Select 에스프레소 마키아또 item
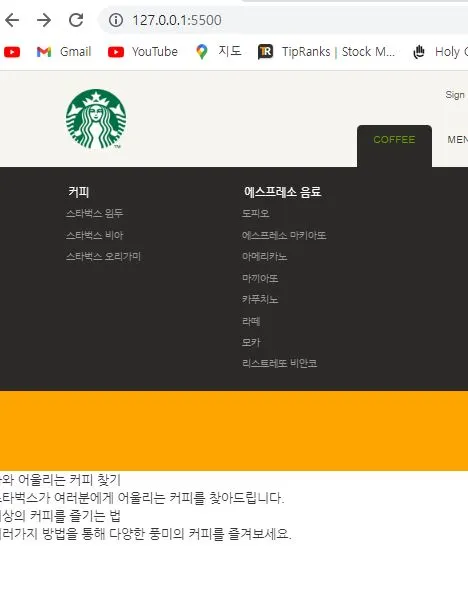 pos(284,235)
